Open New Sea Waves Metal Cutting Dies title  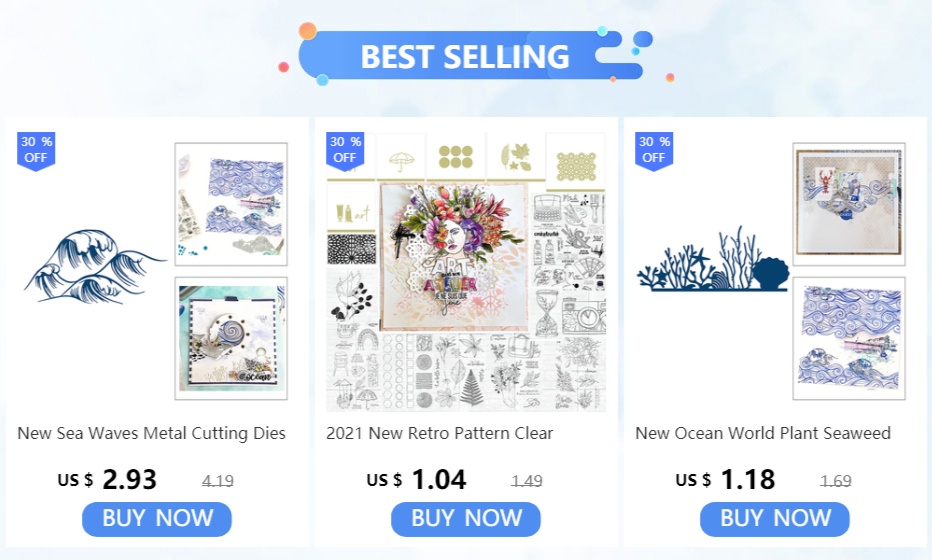152,433
